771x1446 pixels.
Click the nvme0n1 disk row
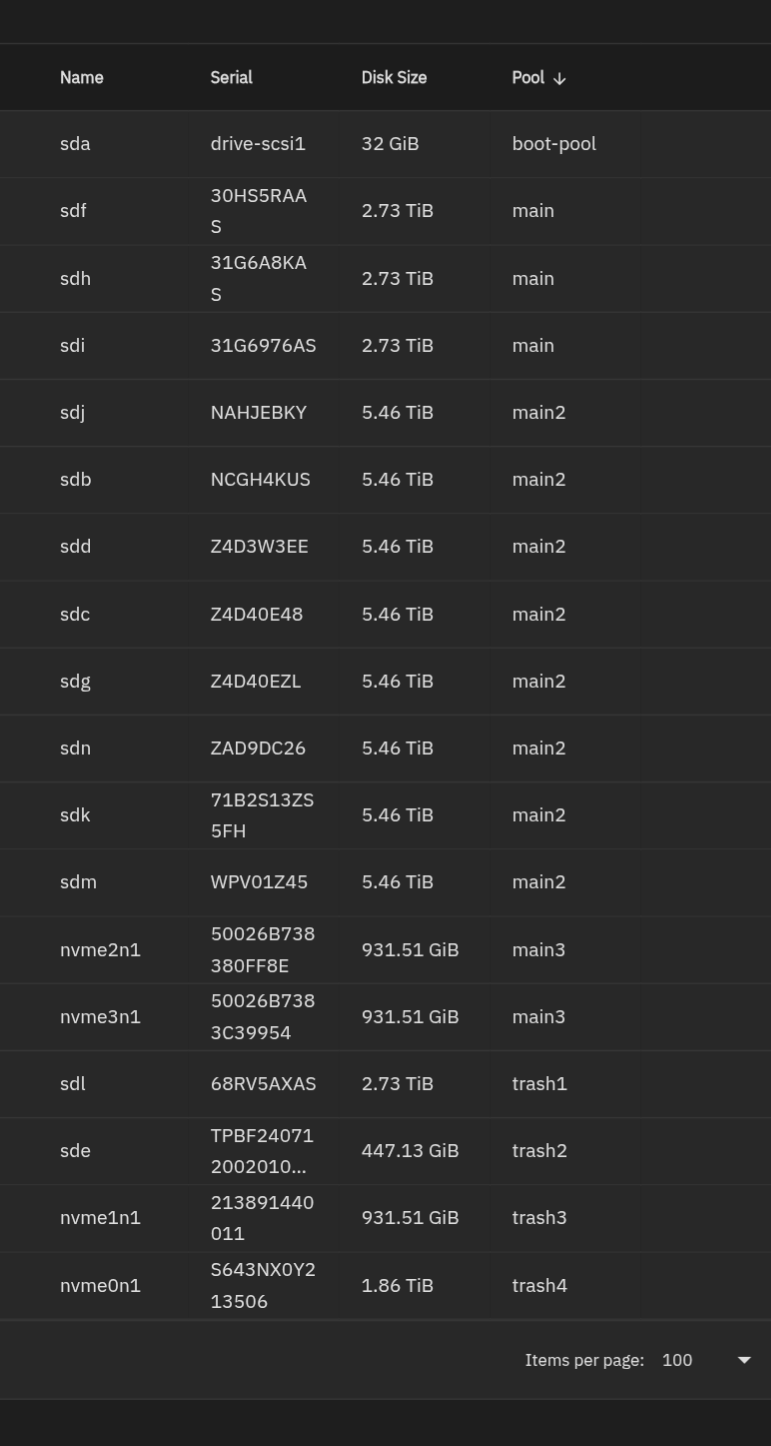pos(100,1286)
